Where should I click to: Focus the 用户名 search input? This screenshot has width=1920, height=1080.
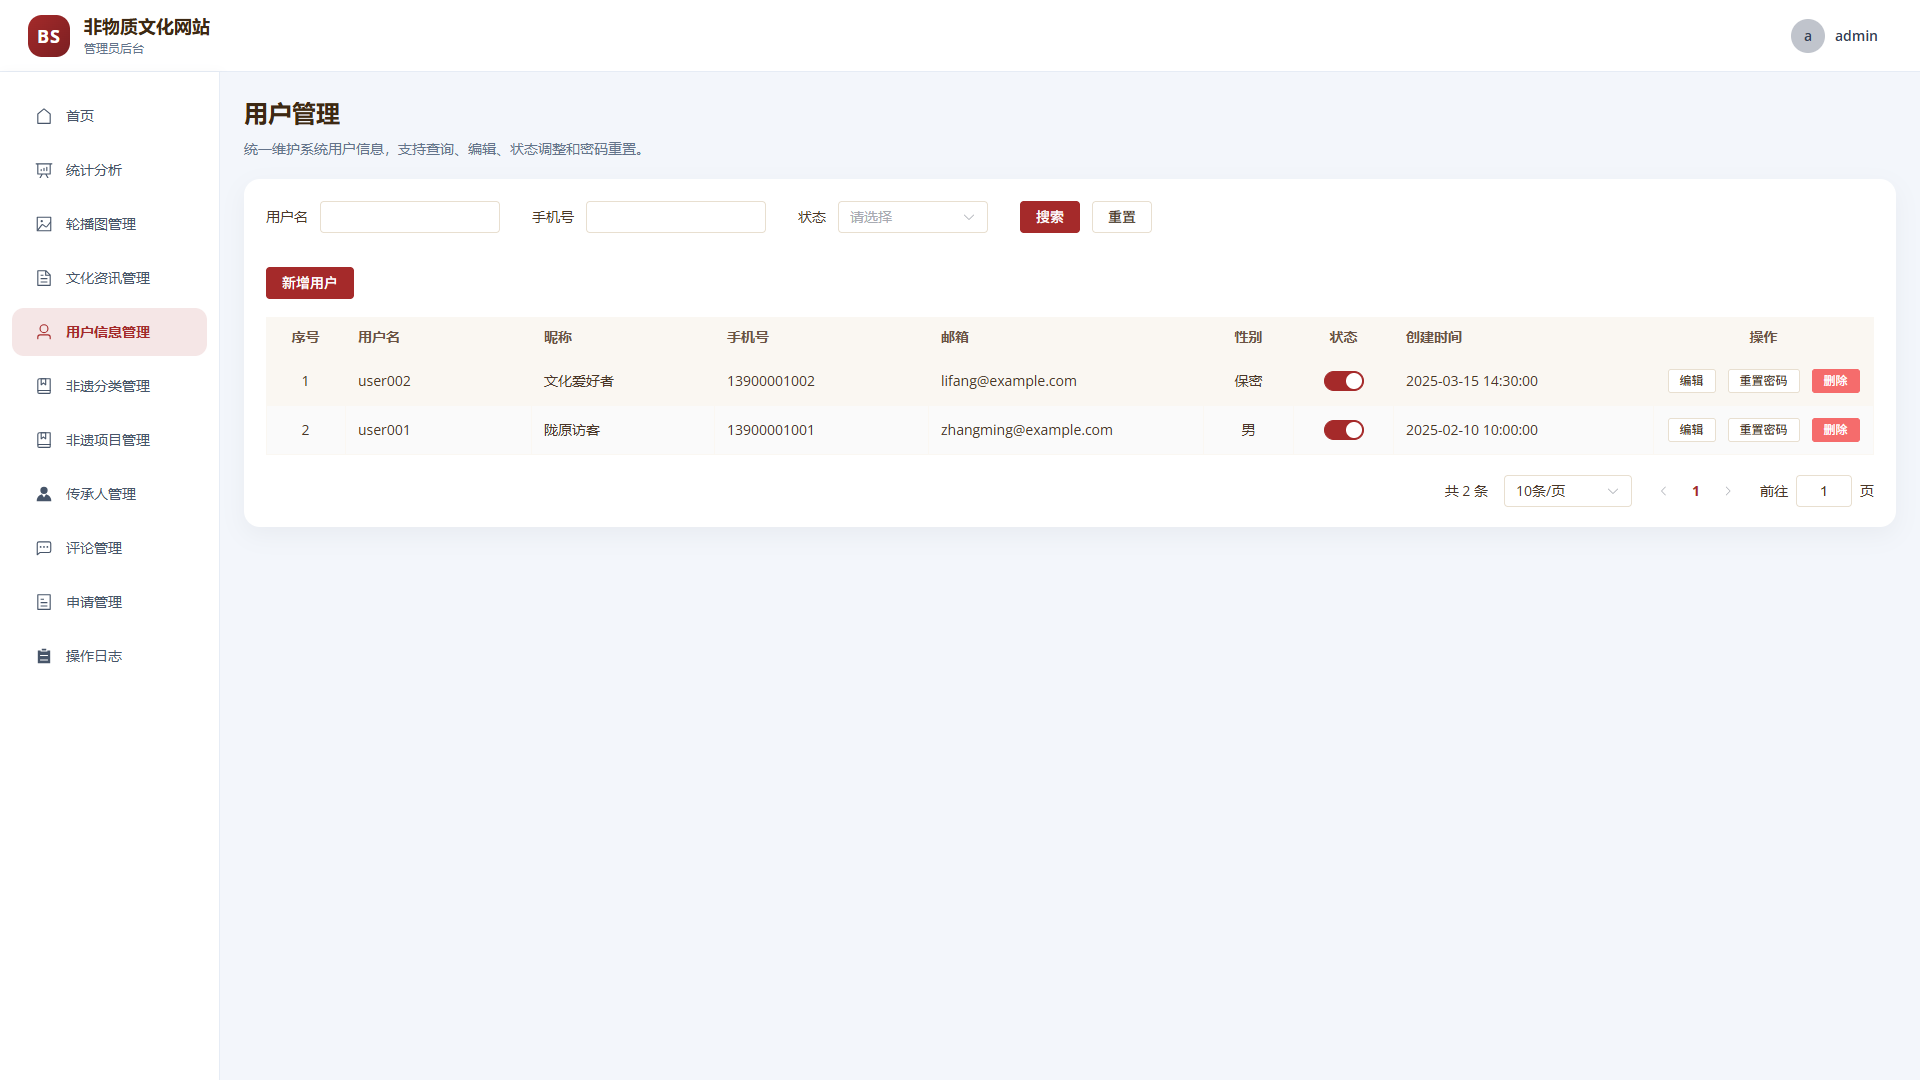(x=410, y=217)
